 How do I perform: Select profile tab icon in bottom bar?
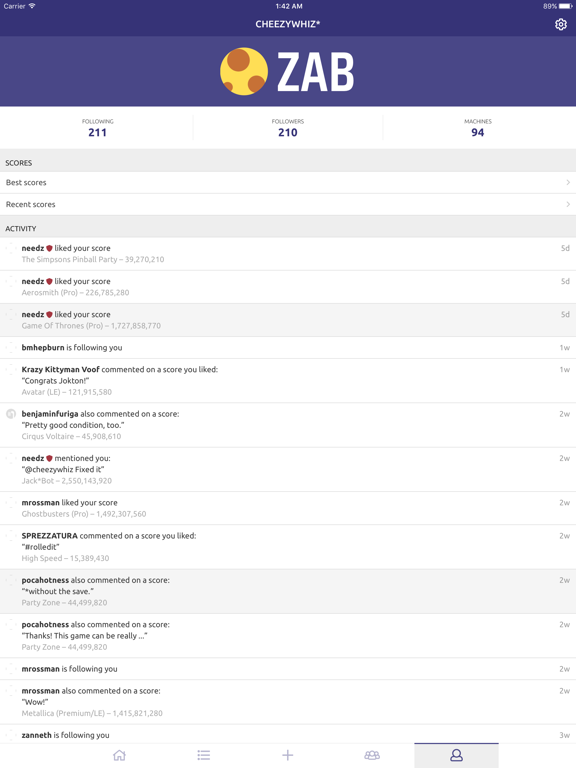tap(456, 755)
